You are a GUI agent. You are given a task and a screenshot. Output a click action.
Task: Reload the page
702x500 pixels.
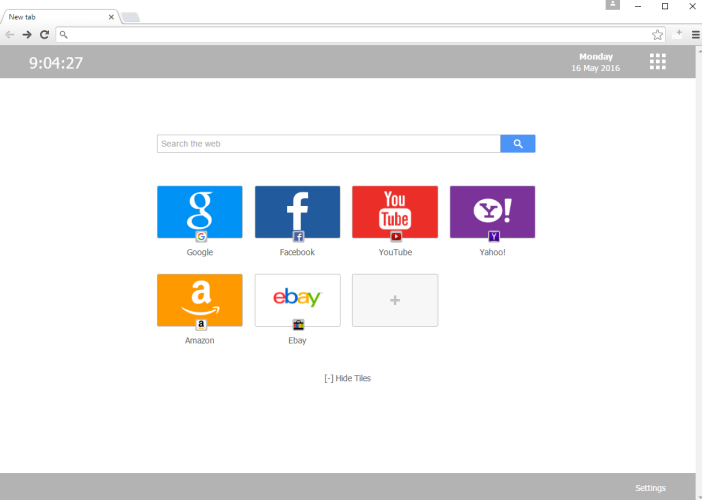[x=44, y=34]
